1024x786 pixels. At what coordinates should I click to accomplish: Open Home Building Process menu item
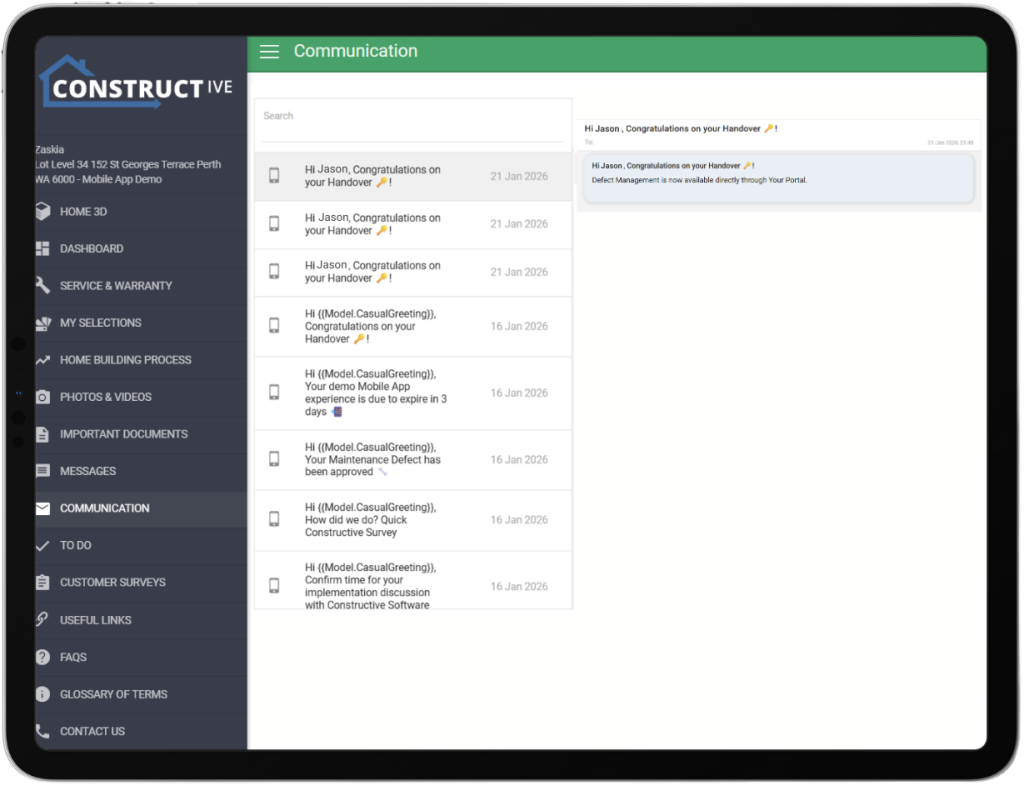coord(125,360)
